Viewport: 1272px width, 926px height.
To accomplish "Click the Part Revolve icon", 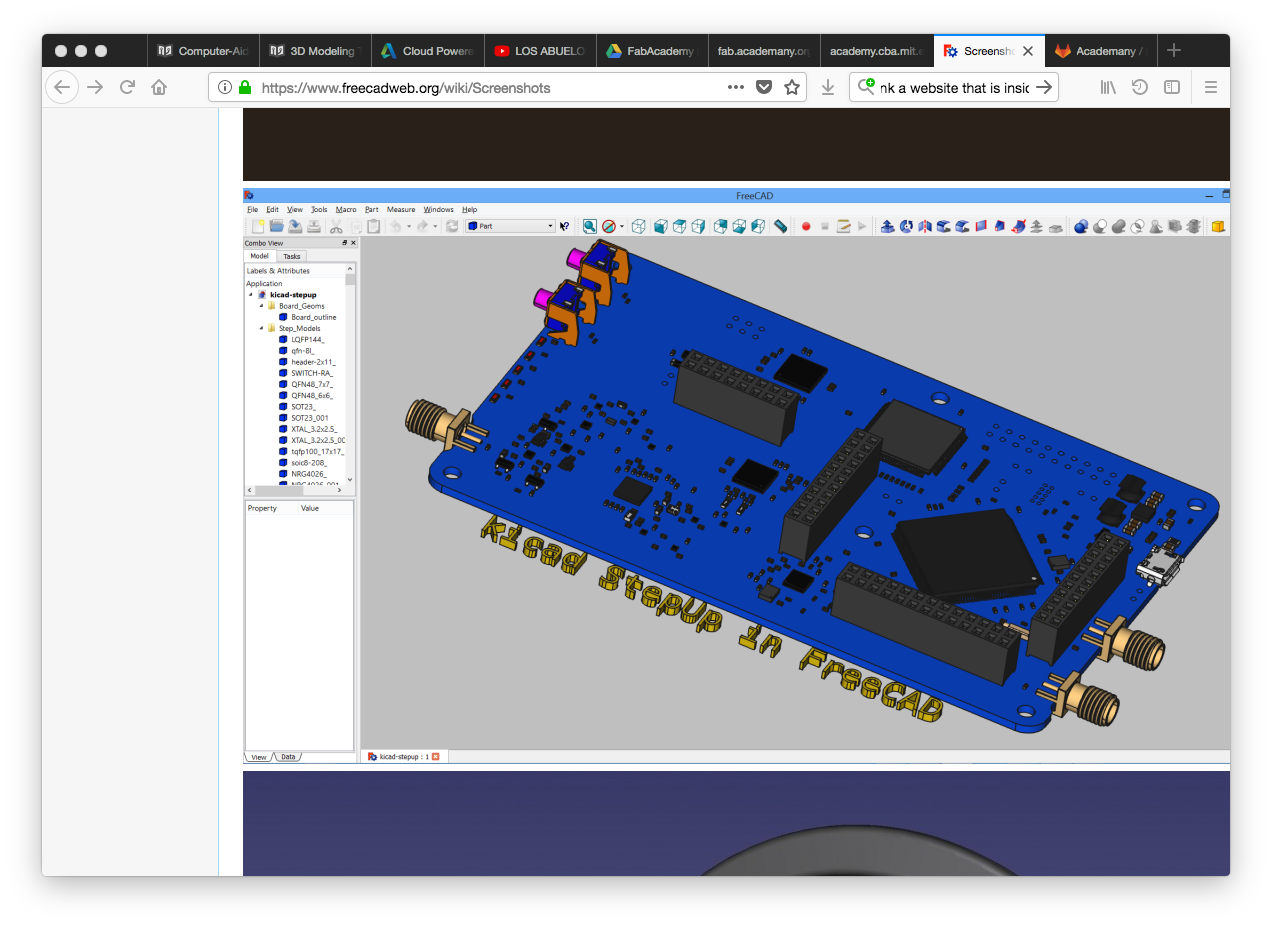I will (906, 227).
